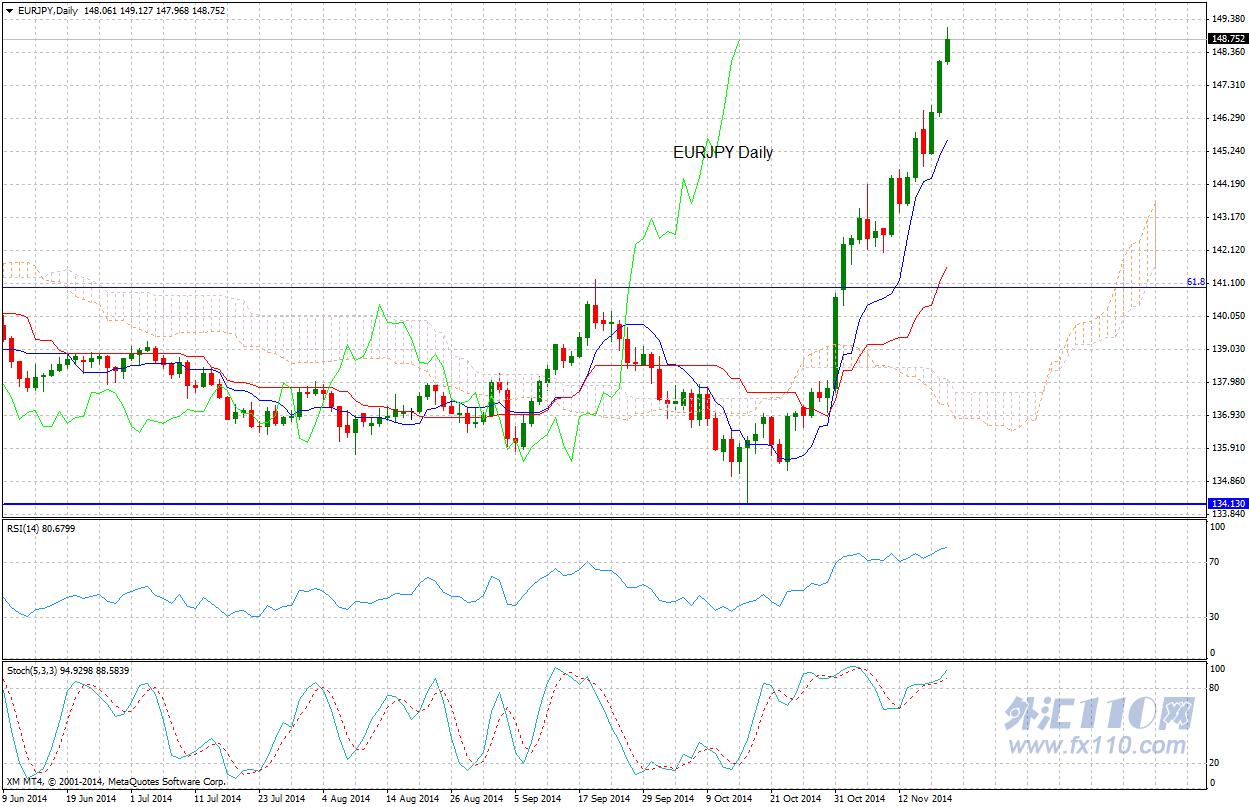Screen dimensions: 1249x807
Task: Select the 61.8 Fibonacci level label
Action: click(x=1195, y=282)
